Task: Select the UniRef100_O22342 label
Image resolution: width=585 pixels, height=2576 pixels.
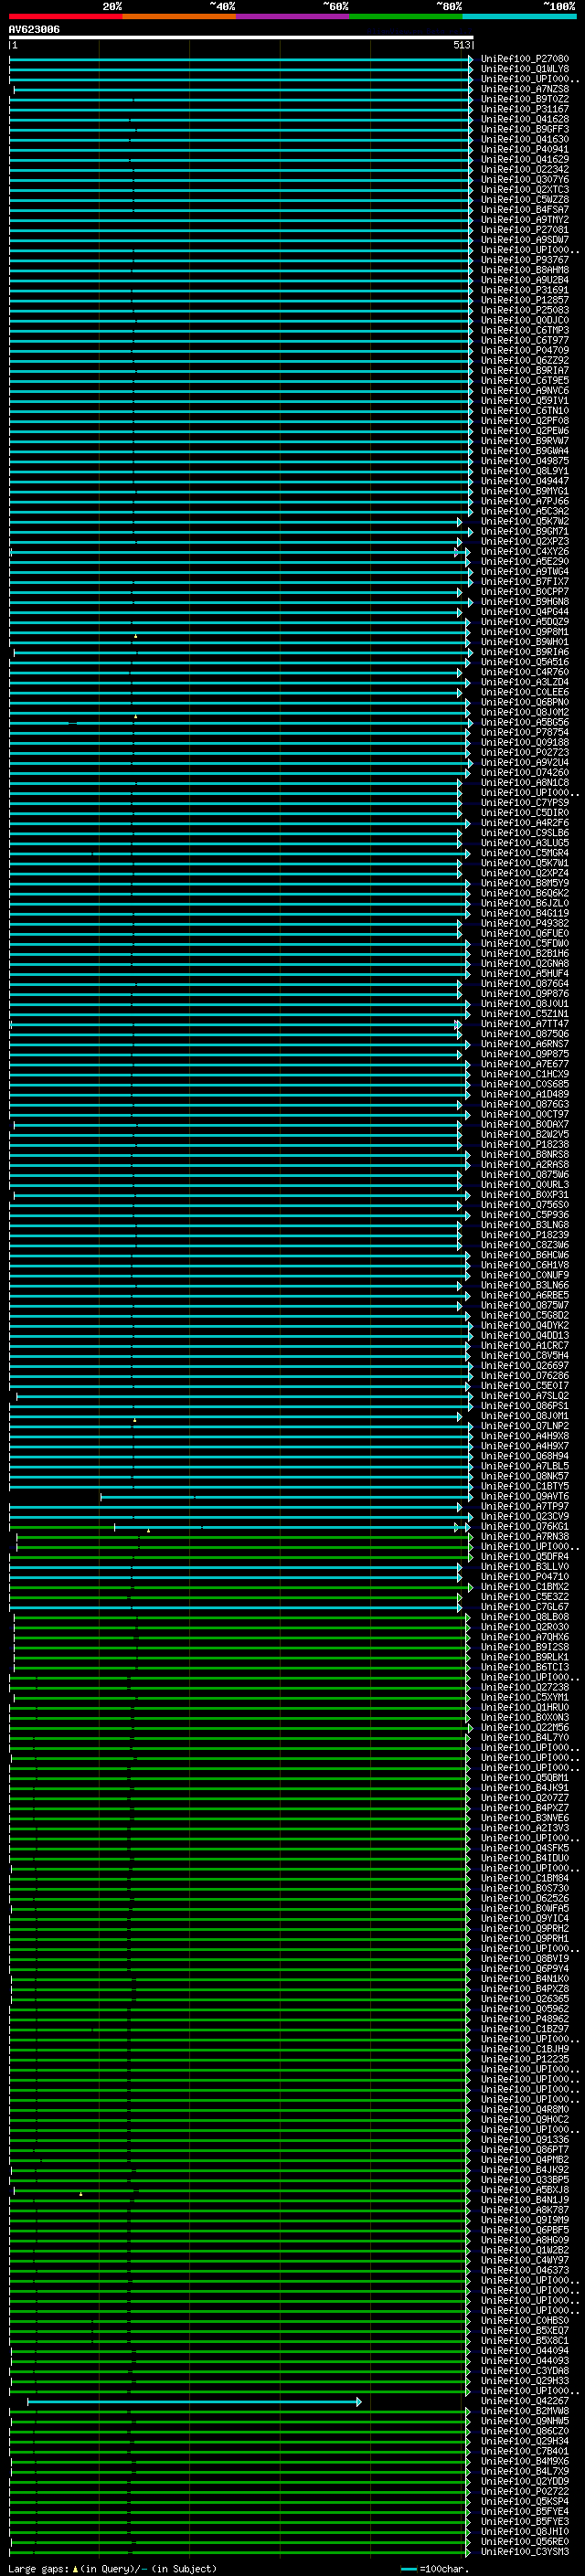Action: pyautogui.click(x=524, y=169)
